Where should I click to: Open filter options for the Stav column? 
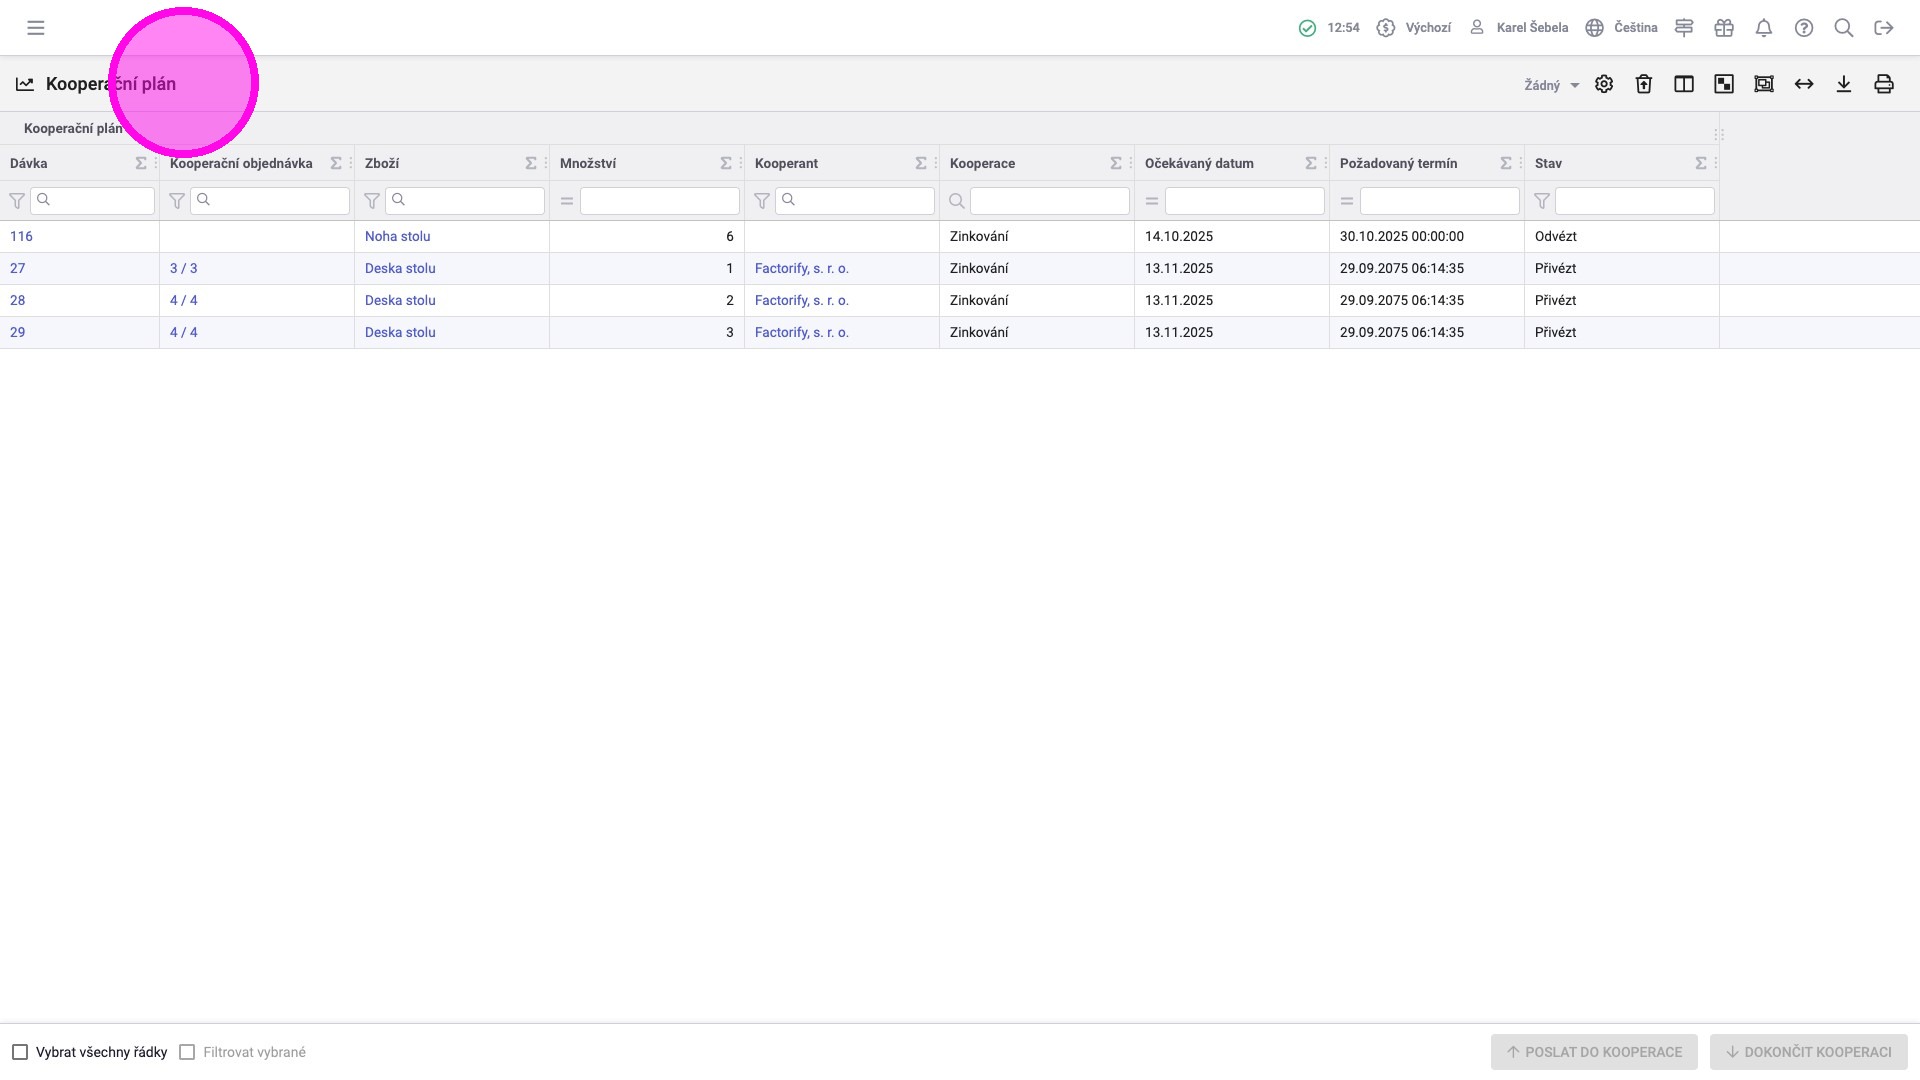click(x=1542, y=201)
